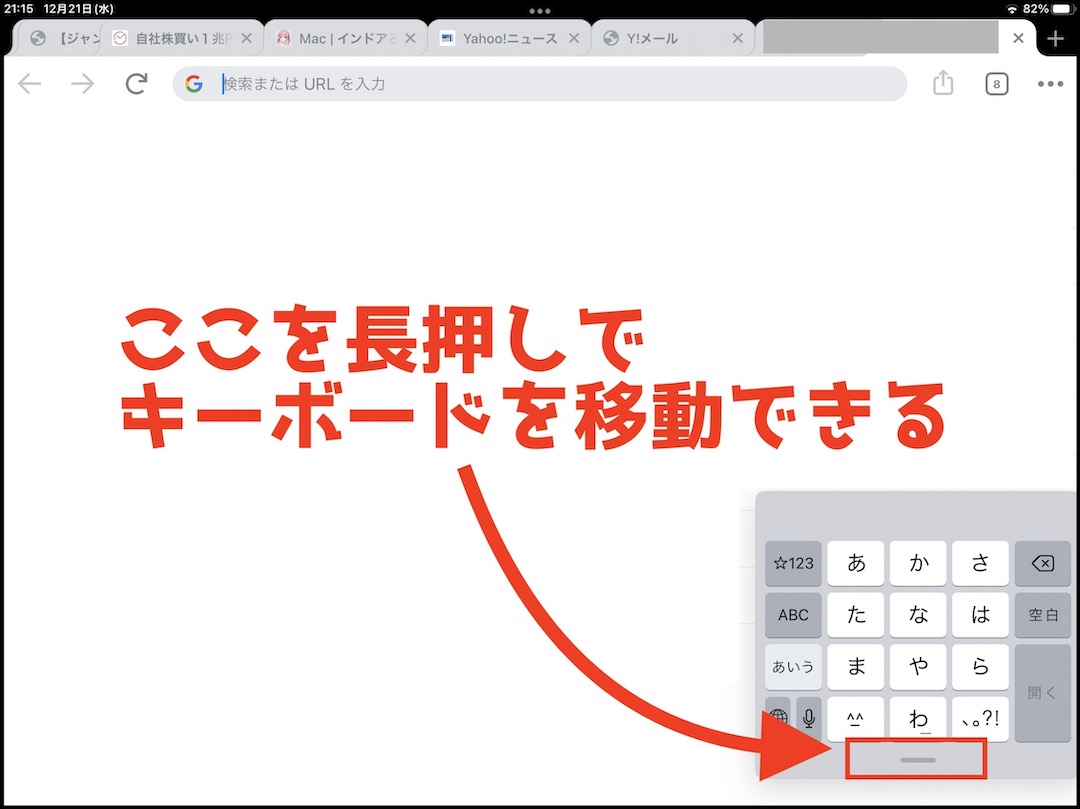Go forward with the right arrow
Screen dimensions: 1080x809
coord(83,84)
